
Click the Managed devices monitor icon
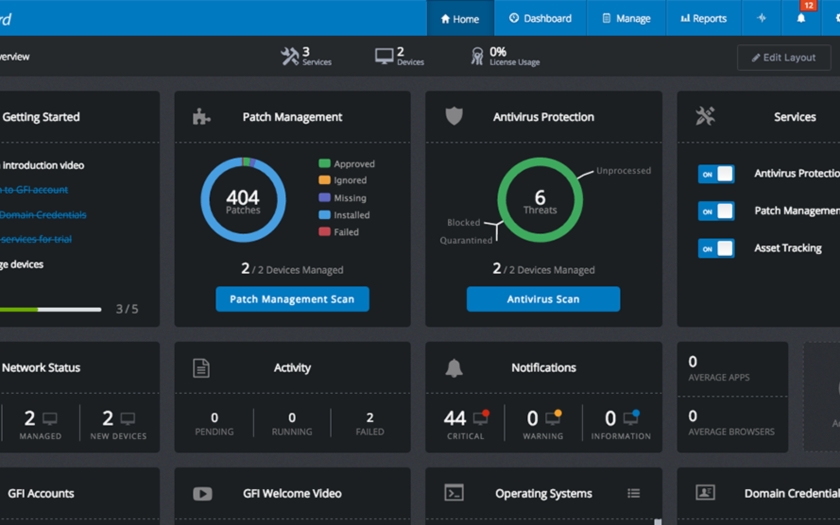pos(50,418)
